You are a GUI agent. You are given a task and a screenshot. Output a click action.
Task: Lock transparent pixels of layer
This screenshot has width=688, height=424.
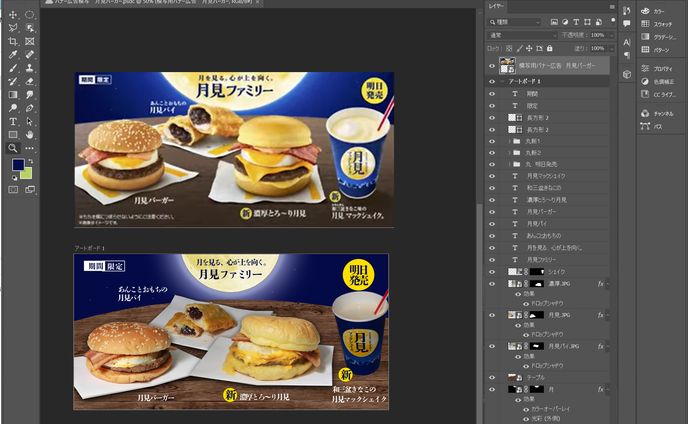509,49
